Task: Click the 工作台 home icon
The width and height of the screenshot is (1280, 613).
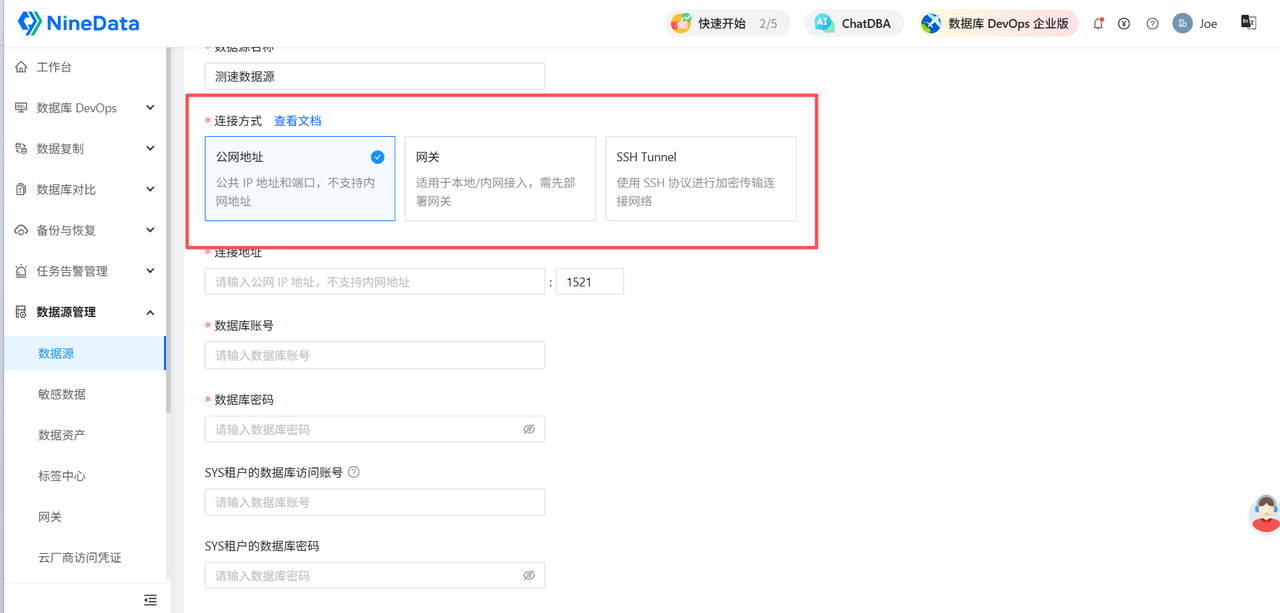Action: (21, 67)
